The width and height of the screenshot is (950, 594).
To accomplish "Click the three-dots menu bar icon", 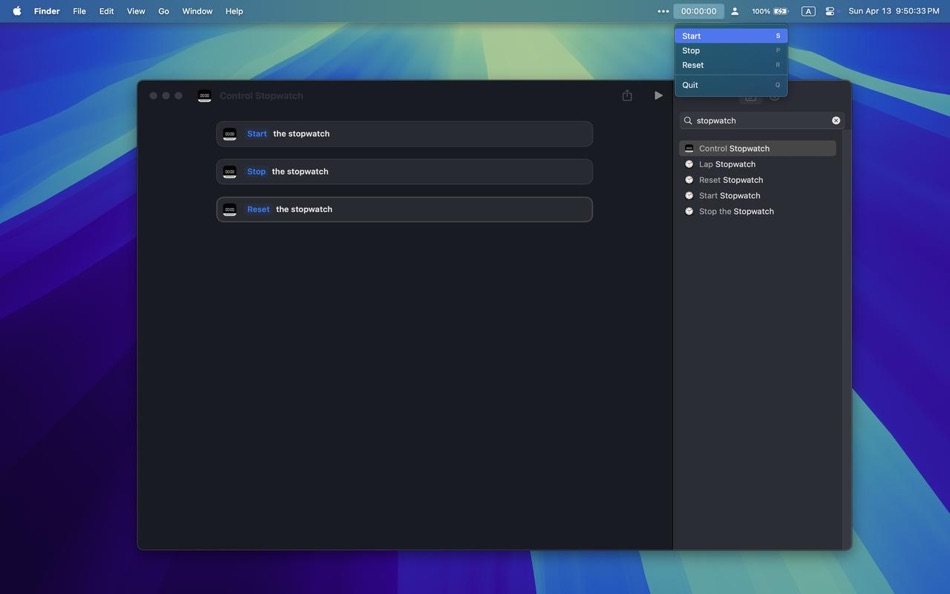I will pos(663,11).
